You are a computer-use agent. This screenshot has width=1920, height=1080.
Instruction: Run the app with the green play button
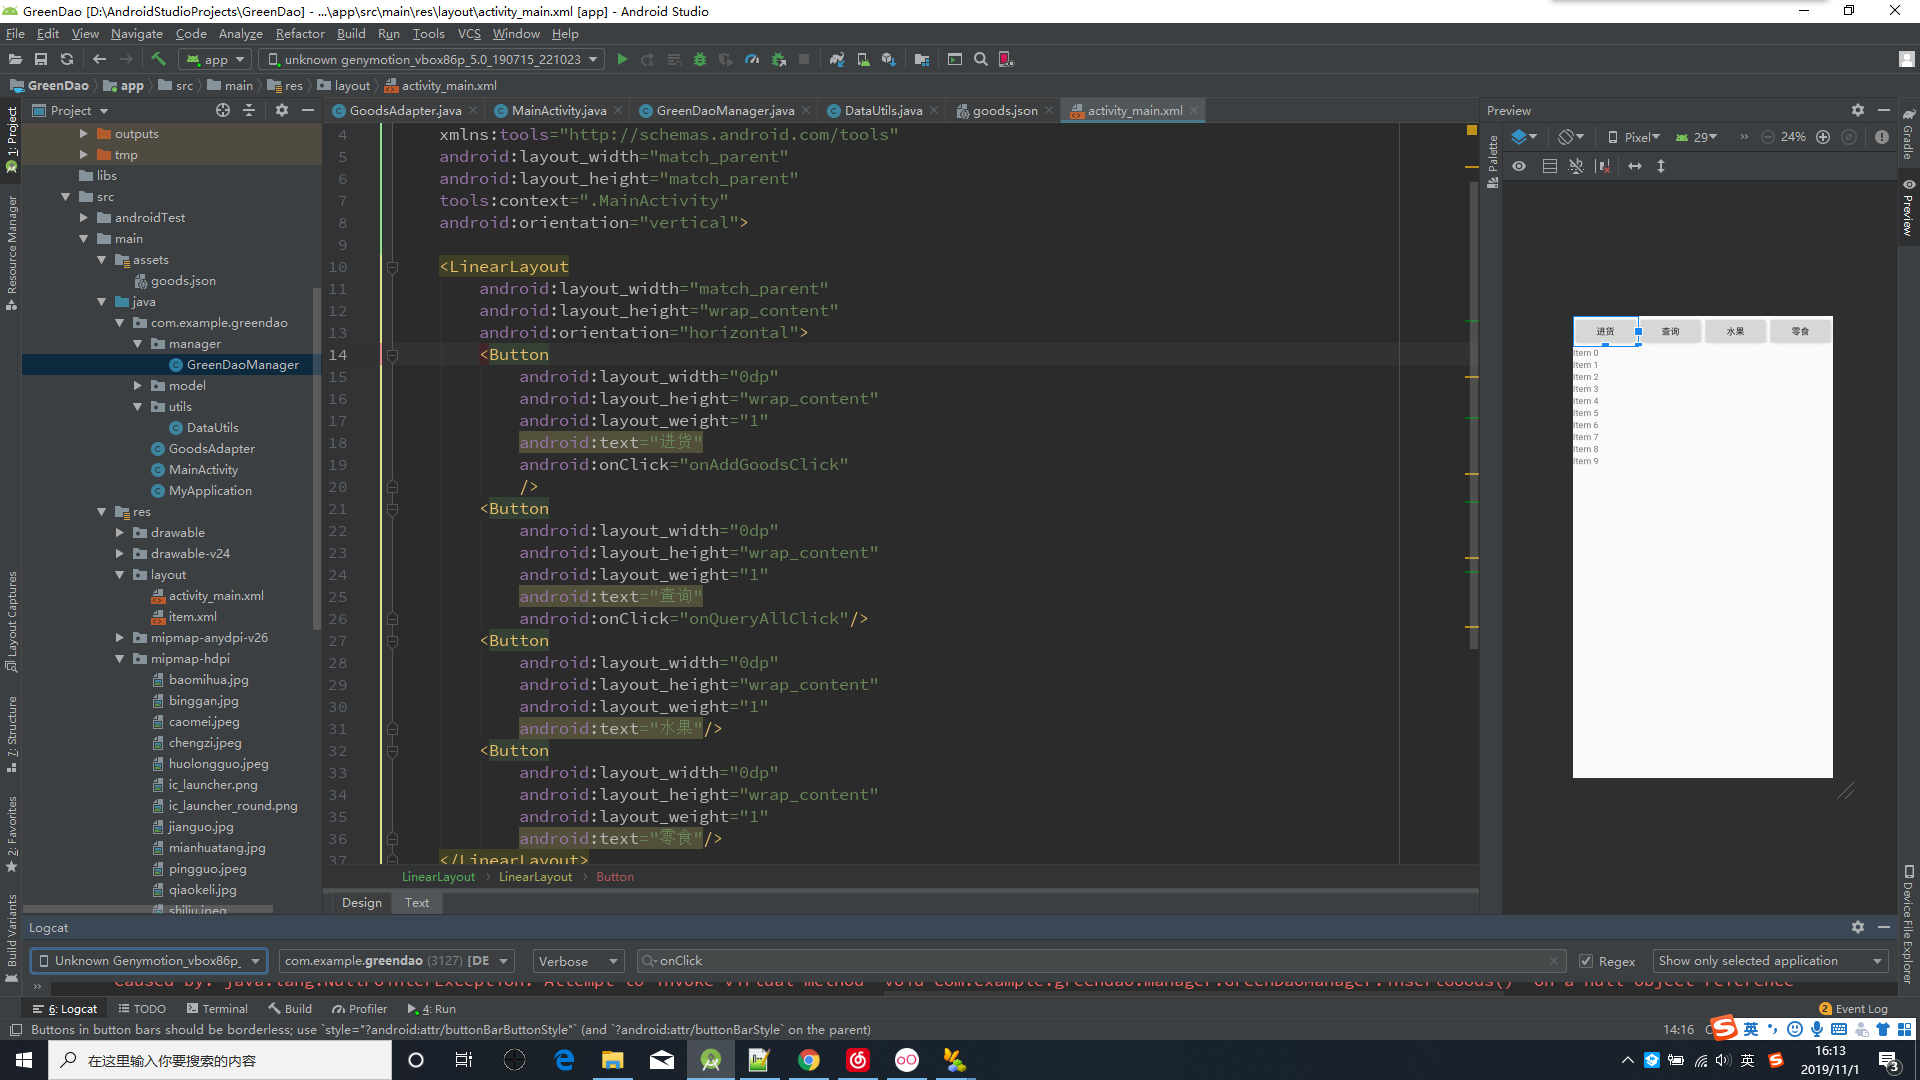622,60
